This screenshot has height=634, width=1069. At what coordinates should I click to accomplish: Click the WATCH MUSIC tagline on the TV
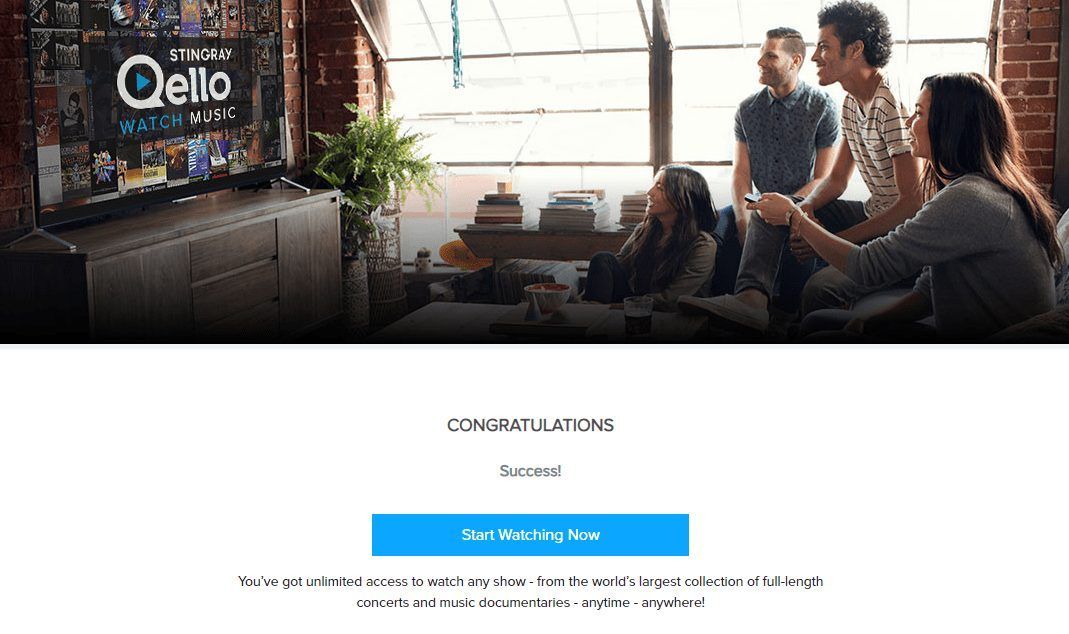[x=178, y=120]
